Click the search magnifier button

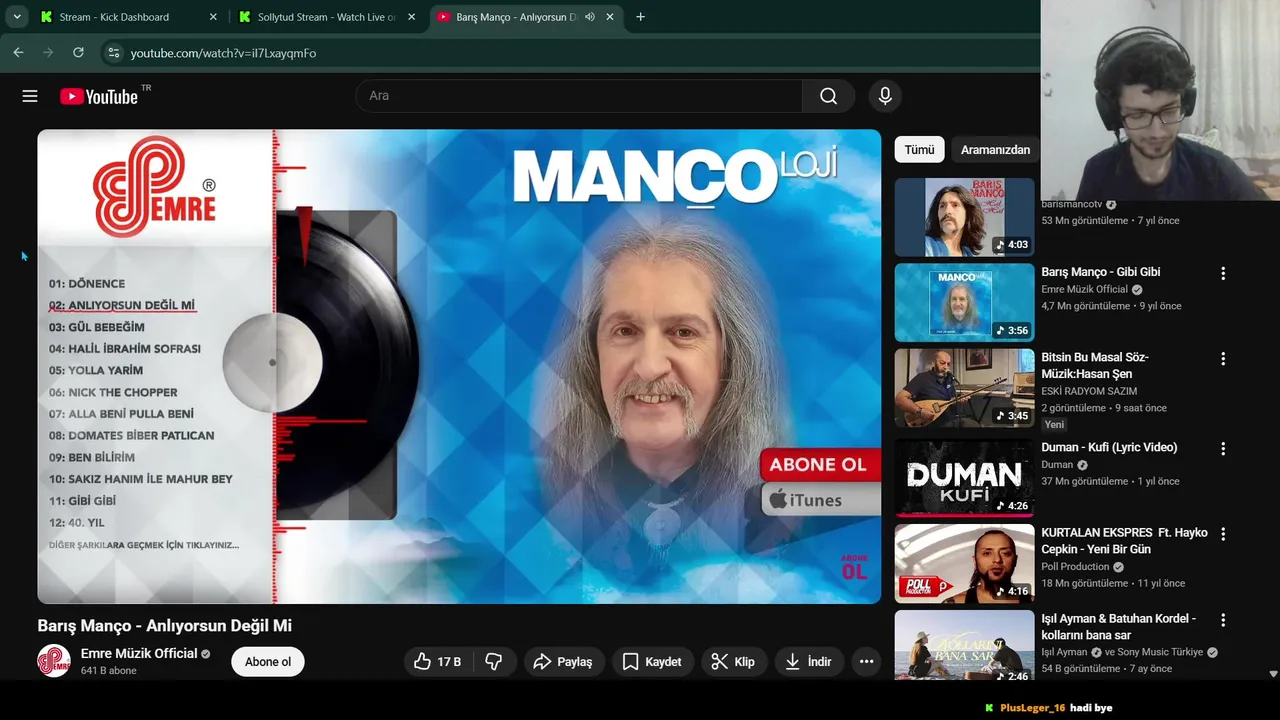click(828, 96)
